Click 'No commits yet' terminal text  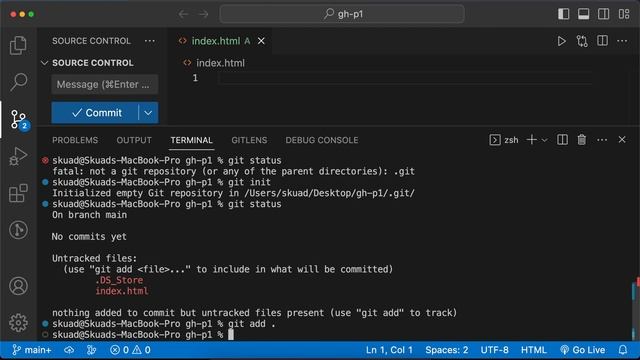pos(89,236)
